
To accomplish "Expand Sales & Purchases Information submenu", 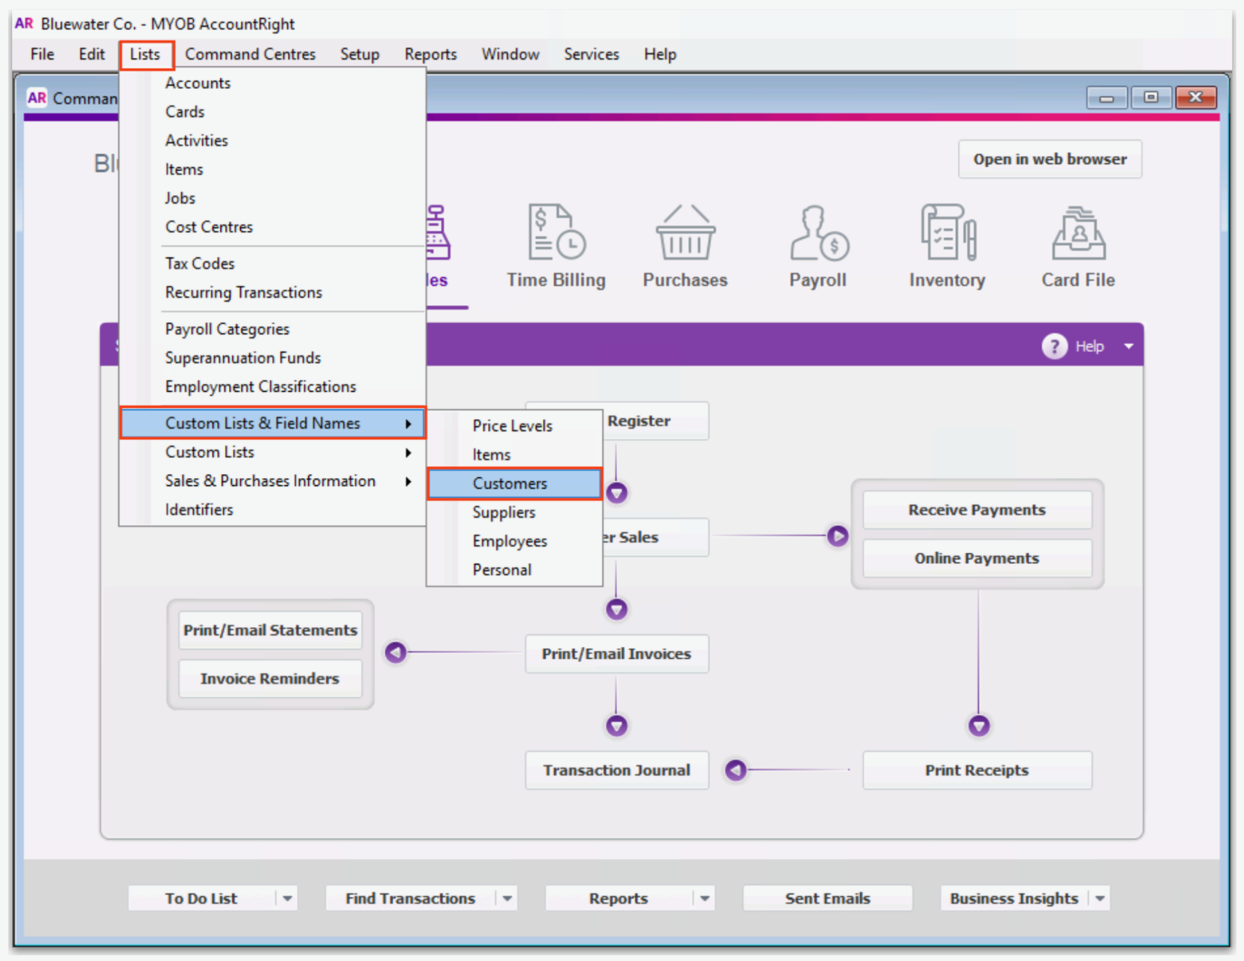I will [272, 481].
